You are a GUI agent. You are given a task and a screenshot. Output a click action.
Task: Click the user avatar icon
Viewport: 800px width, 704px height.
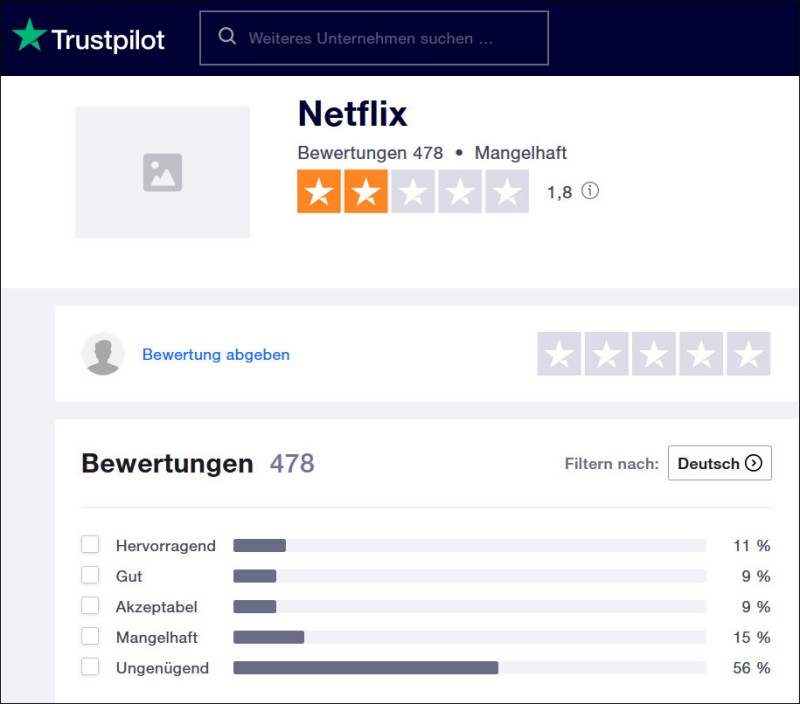click(x=103, y=354)
